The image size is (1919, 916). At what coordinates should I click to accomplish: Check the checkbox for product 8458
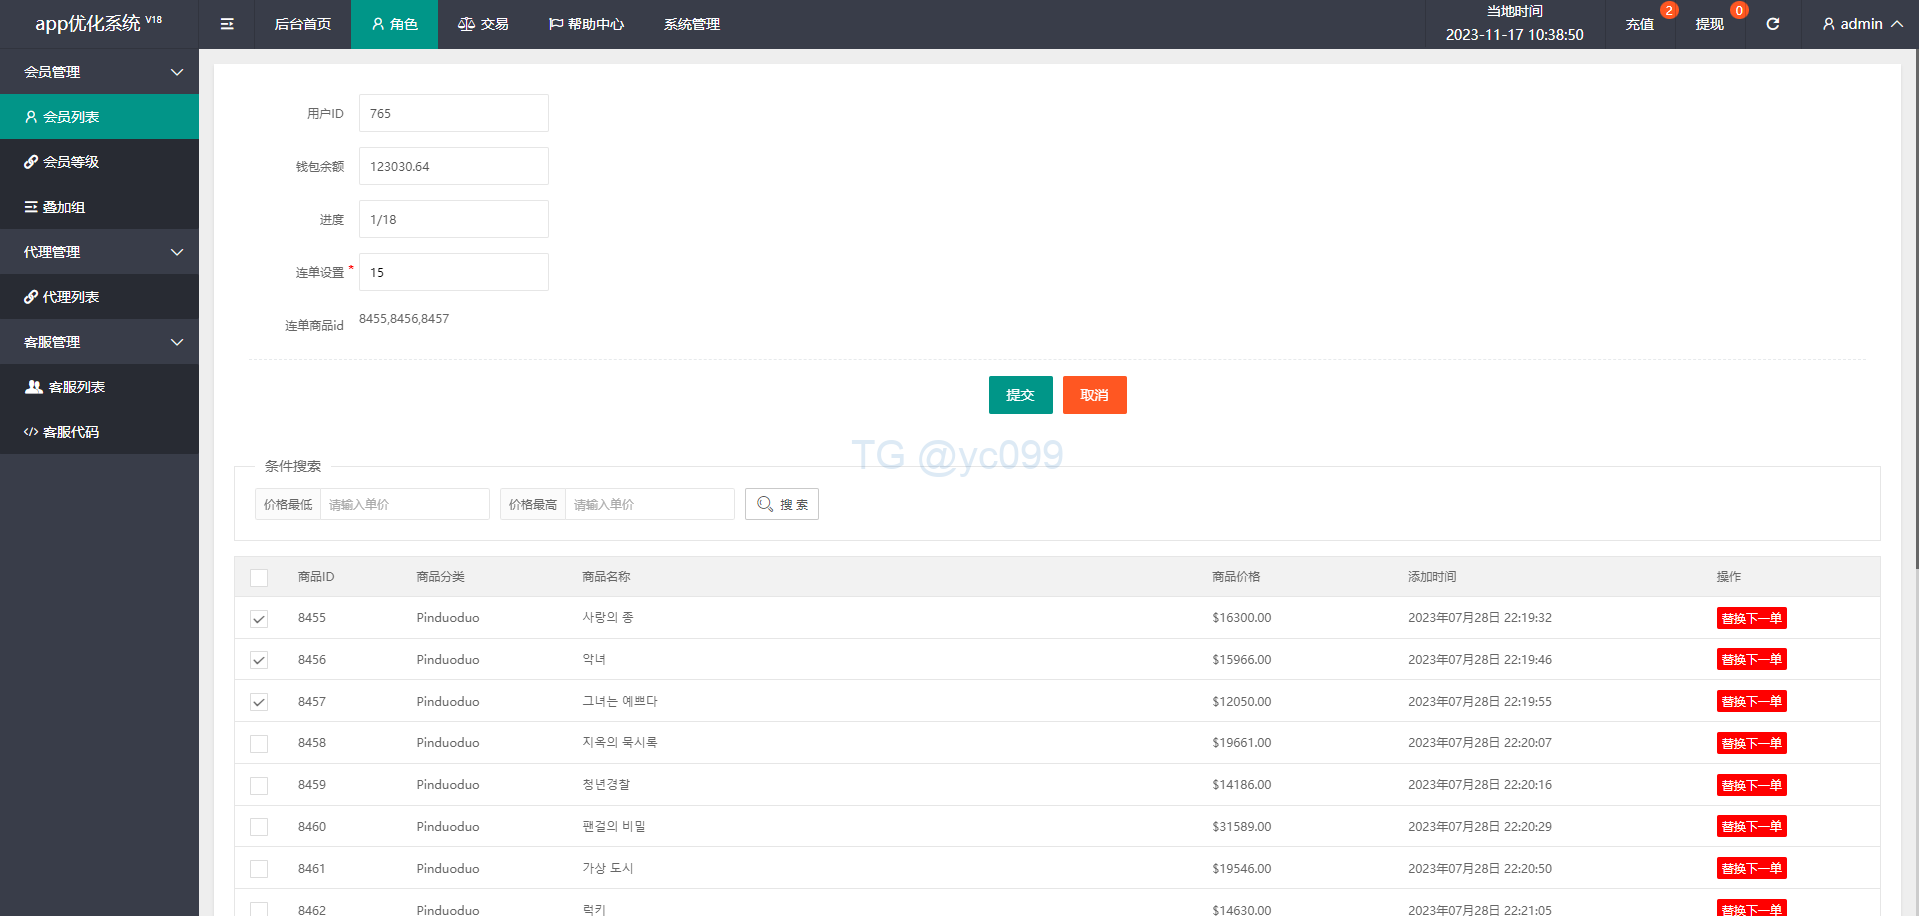(x=259, y=744)
